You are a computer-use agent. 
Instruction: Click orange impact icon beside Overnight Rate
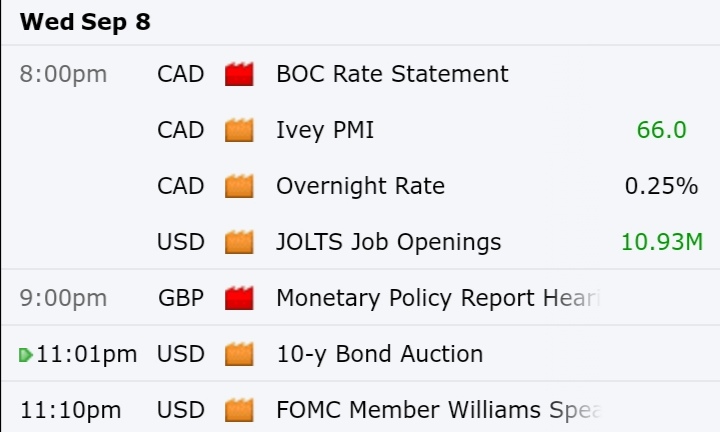239,186
